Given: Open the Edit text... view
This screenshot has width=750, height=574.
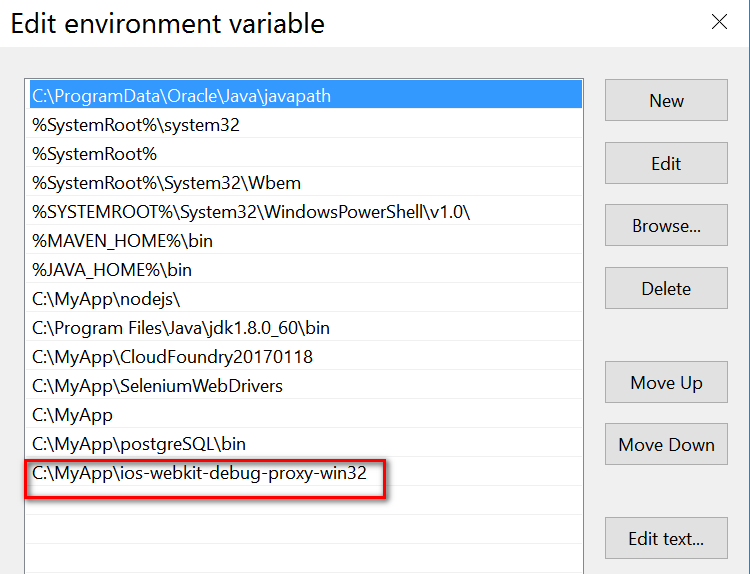Looking at the screenshot, I should pos(666,538).
